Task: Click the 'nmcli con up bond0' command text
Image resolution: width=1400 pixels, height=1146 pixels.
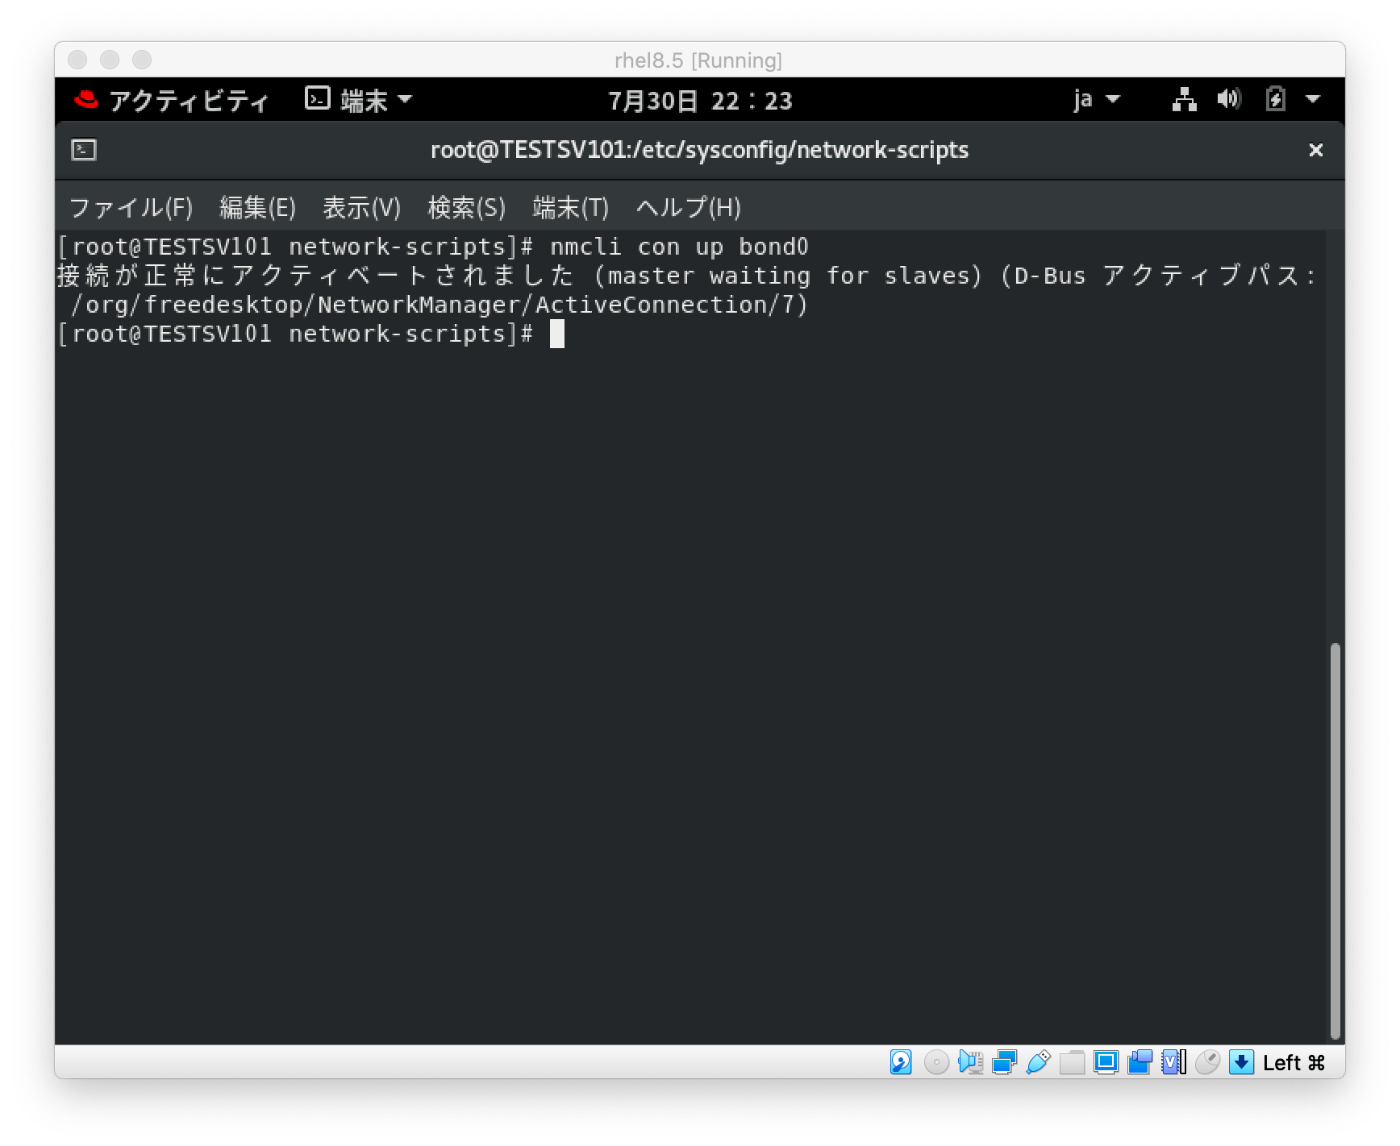Action: [679, 247]
